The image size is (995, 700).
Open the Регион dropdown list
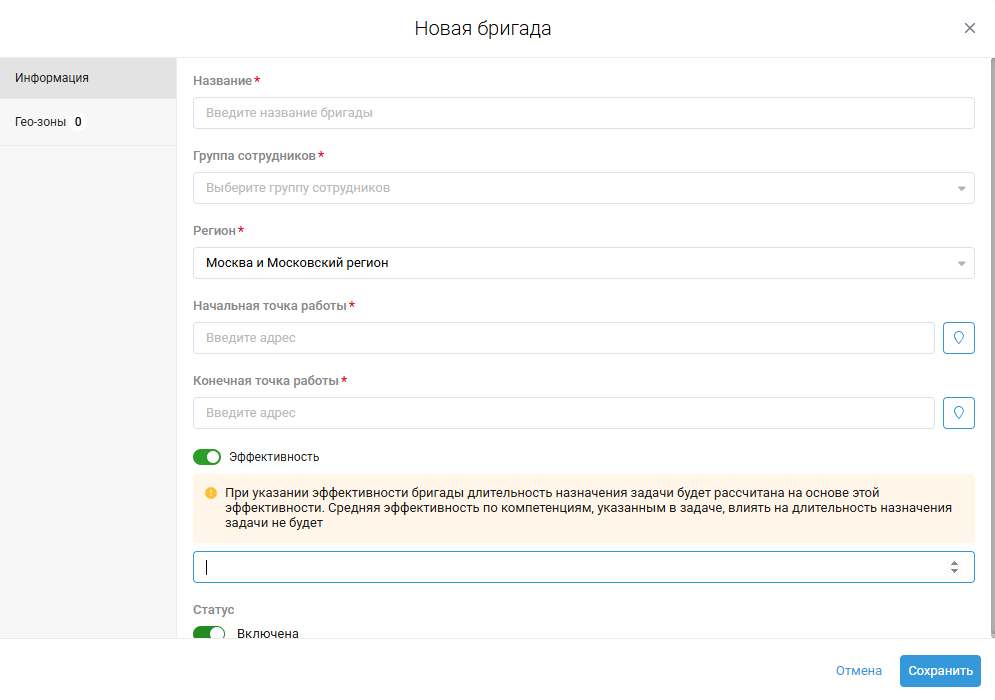[583, 263]
